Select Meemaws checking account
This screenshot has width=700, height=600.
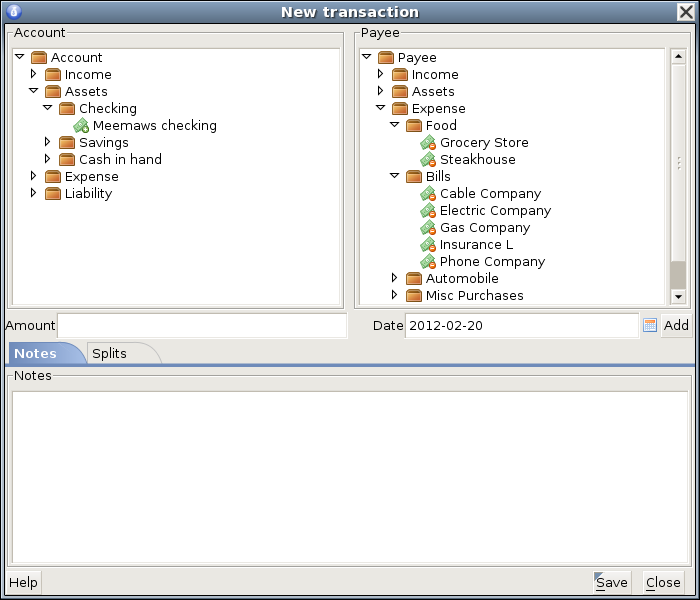(x=154, y=126)
